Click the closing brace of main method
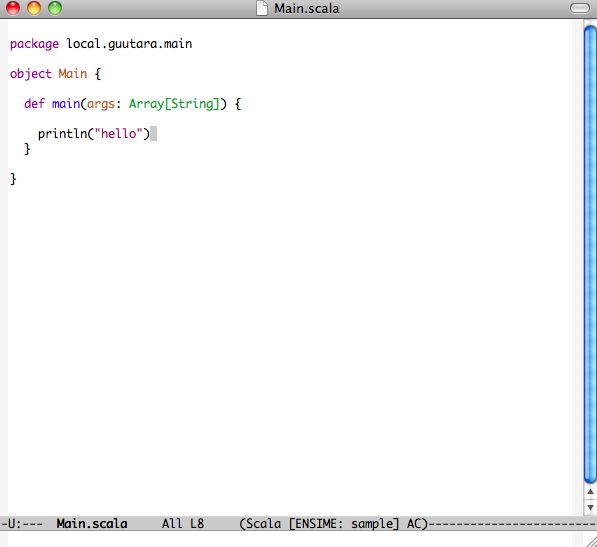 27,149
